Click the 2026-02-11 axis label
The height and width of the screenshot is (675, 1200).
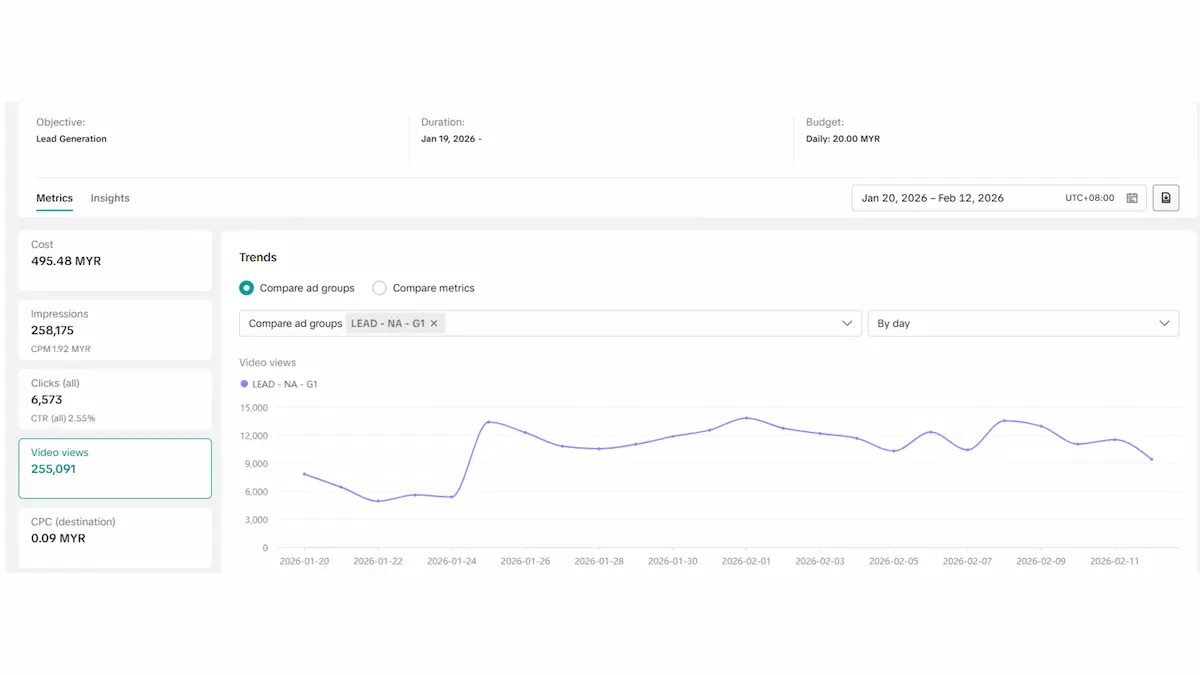tap(1114, 562)
